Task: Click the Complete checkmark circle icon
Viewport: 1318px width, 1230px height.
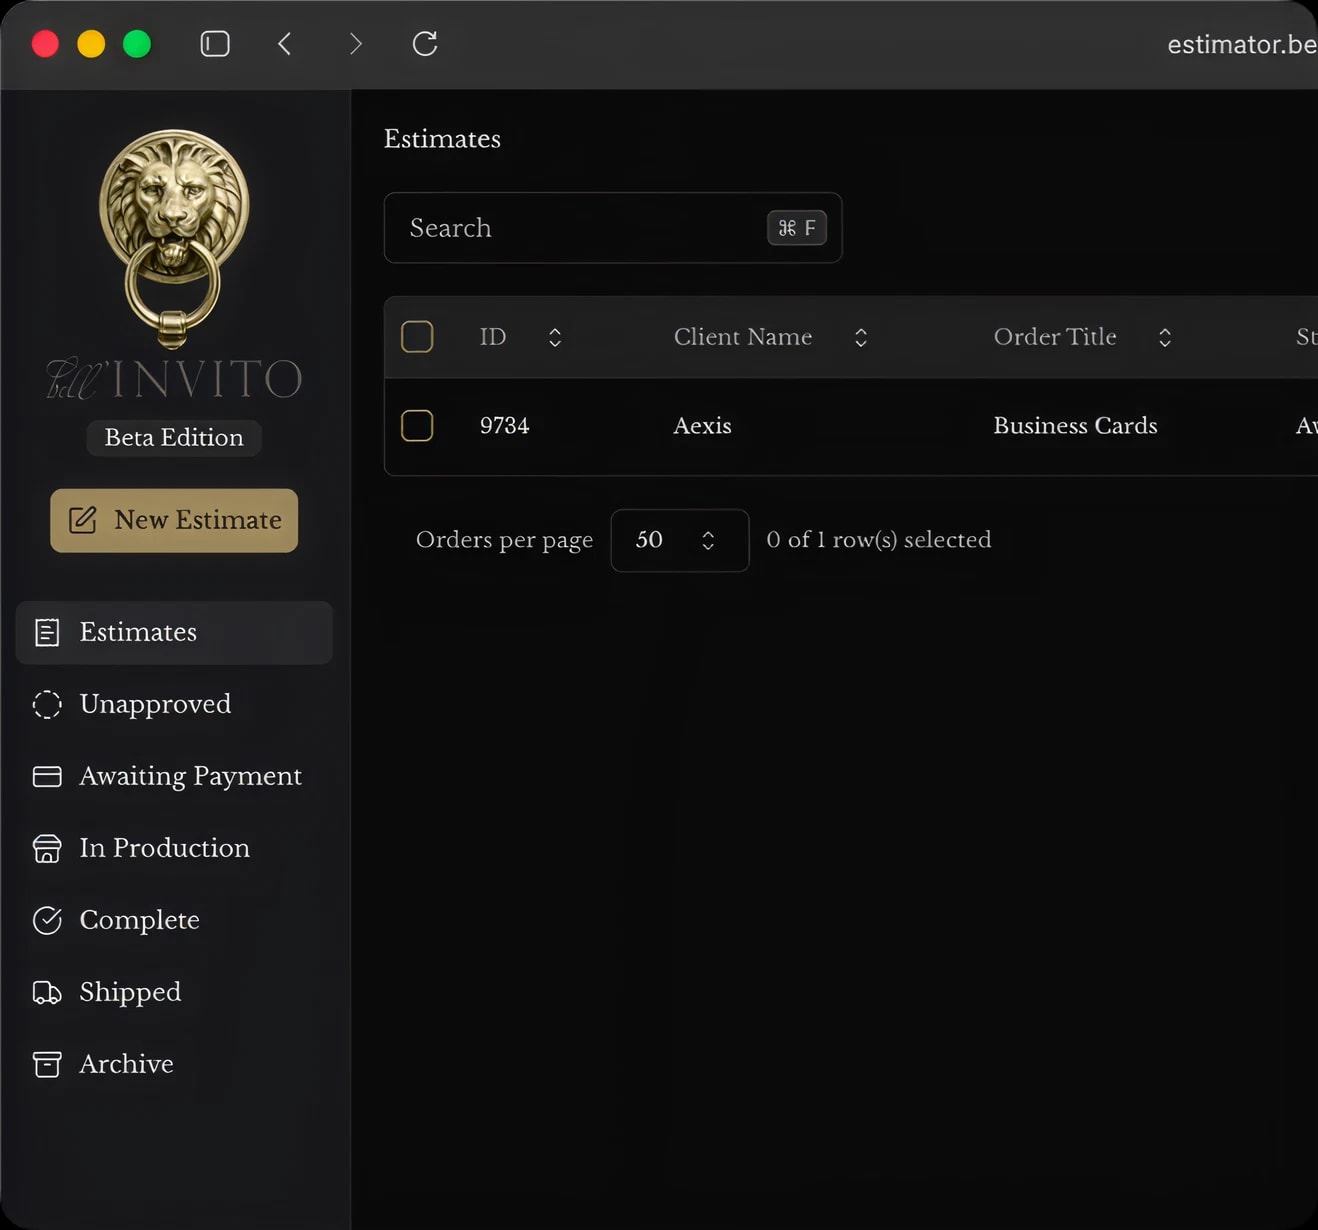Action: click(x=47, y=920)
